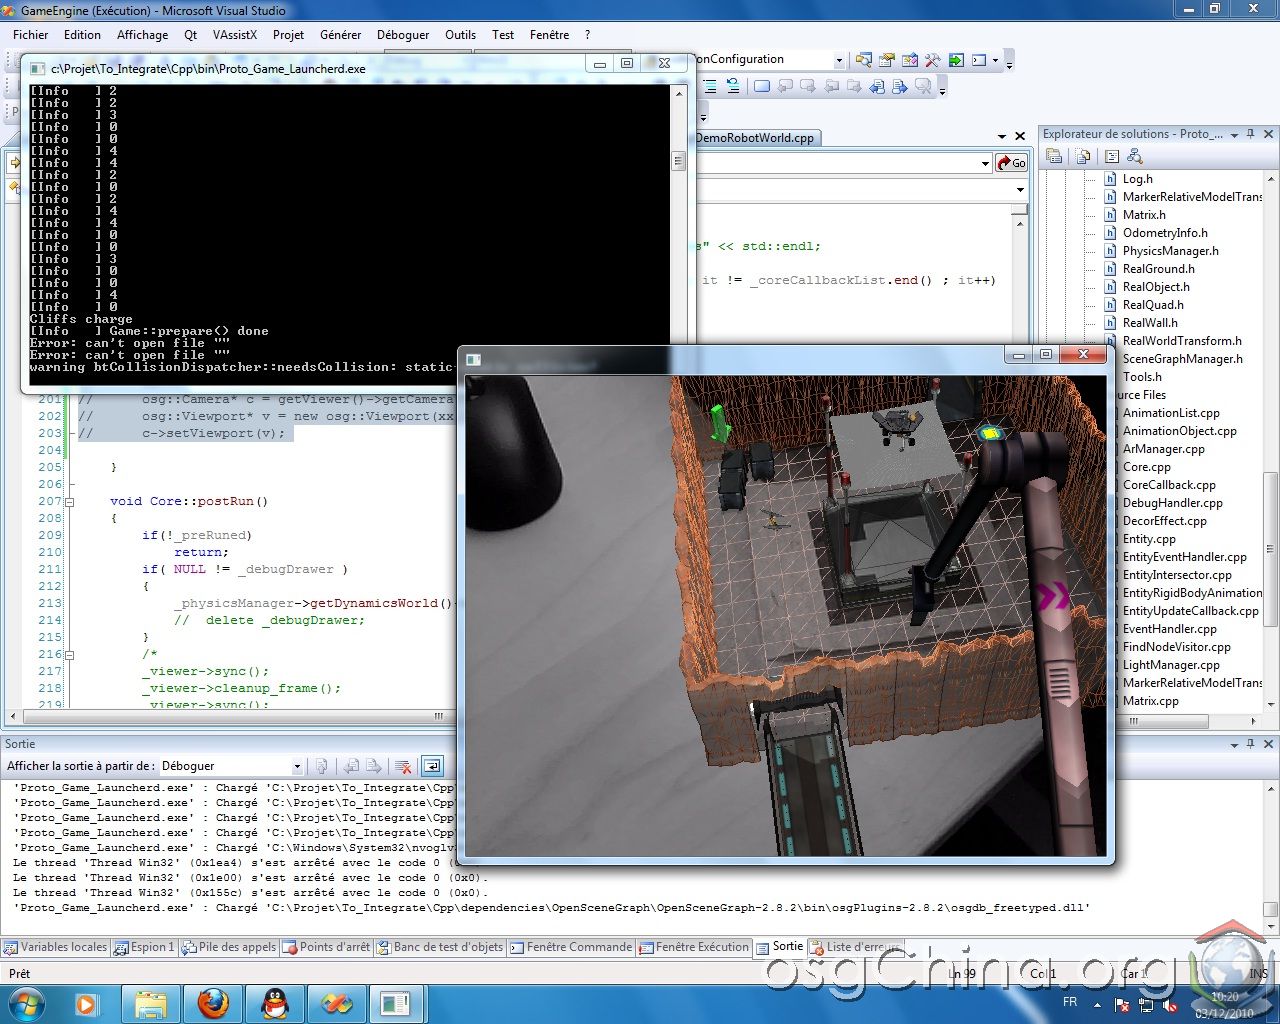Click the Command Window toolbar icon
This screenshot has width=1280, height=1024.
pos(979,60)
